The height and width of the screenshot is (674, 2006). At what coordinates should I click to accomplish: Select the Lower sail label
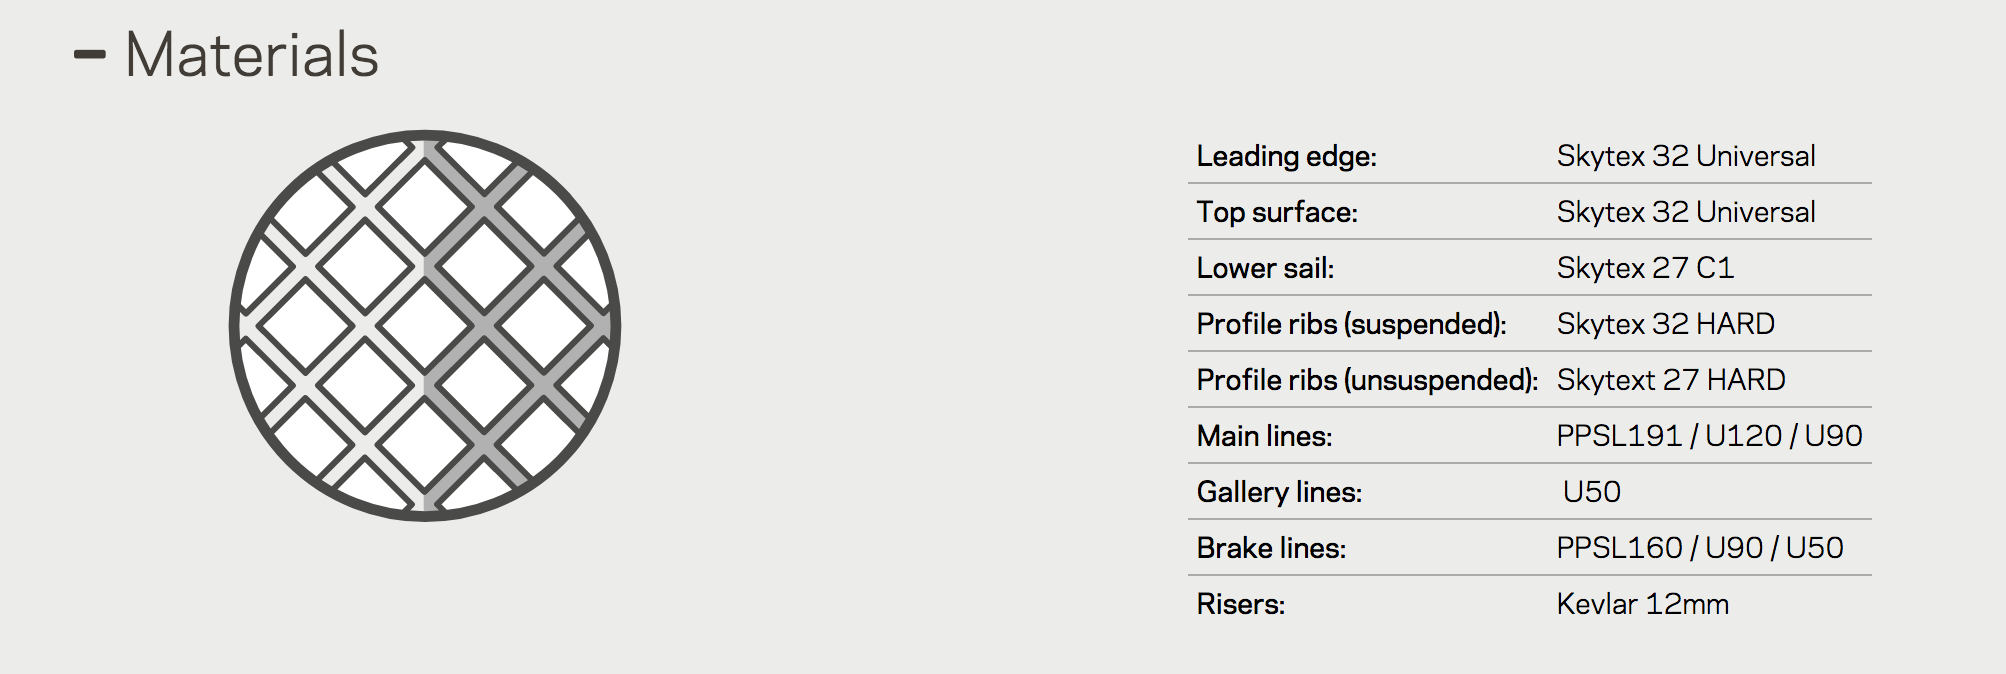click(x=1265, y=268)
